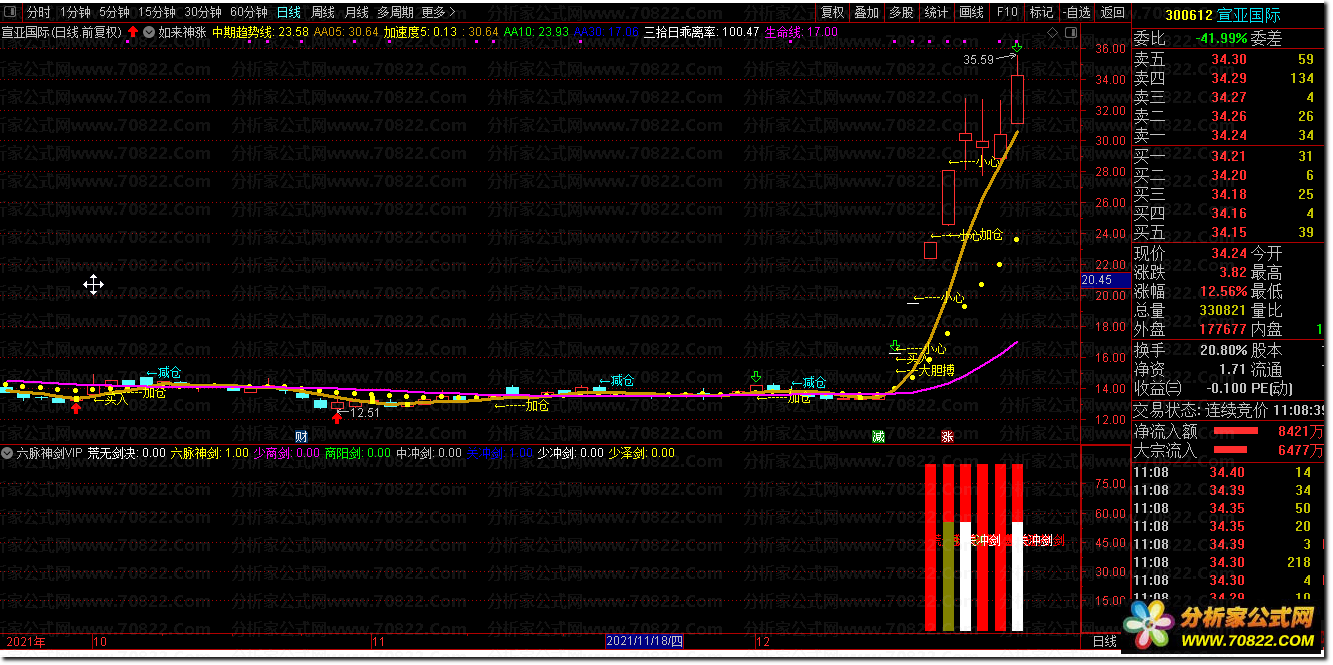Select the 月线 monthly chart tab
The image size is (1333, 665).
(356, 13)
